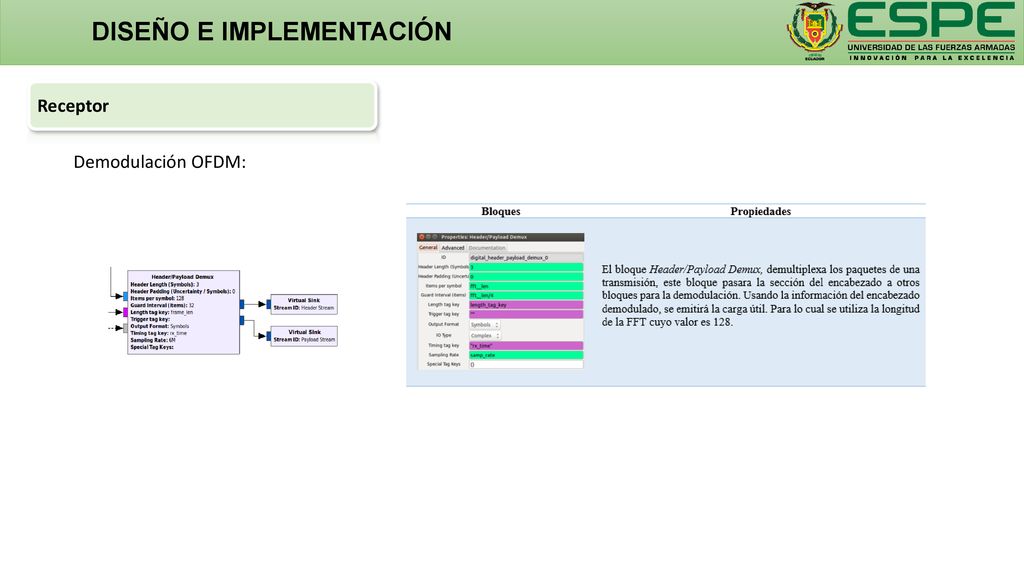This screenshot has width=1024, height=576.
Task: Click the 'Demodulación OFDM:' text
Action: pyautogui.click(x=159, y=162)
